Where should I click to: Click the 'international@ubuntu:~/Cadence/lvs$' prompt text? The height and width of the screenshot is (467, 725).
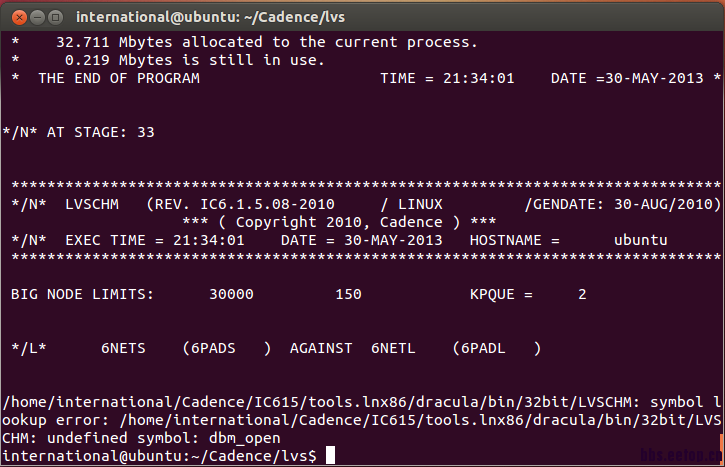point(160,456)
